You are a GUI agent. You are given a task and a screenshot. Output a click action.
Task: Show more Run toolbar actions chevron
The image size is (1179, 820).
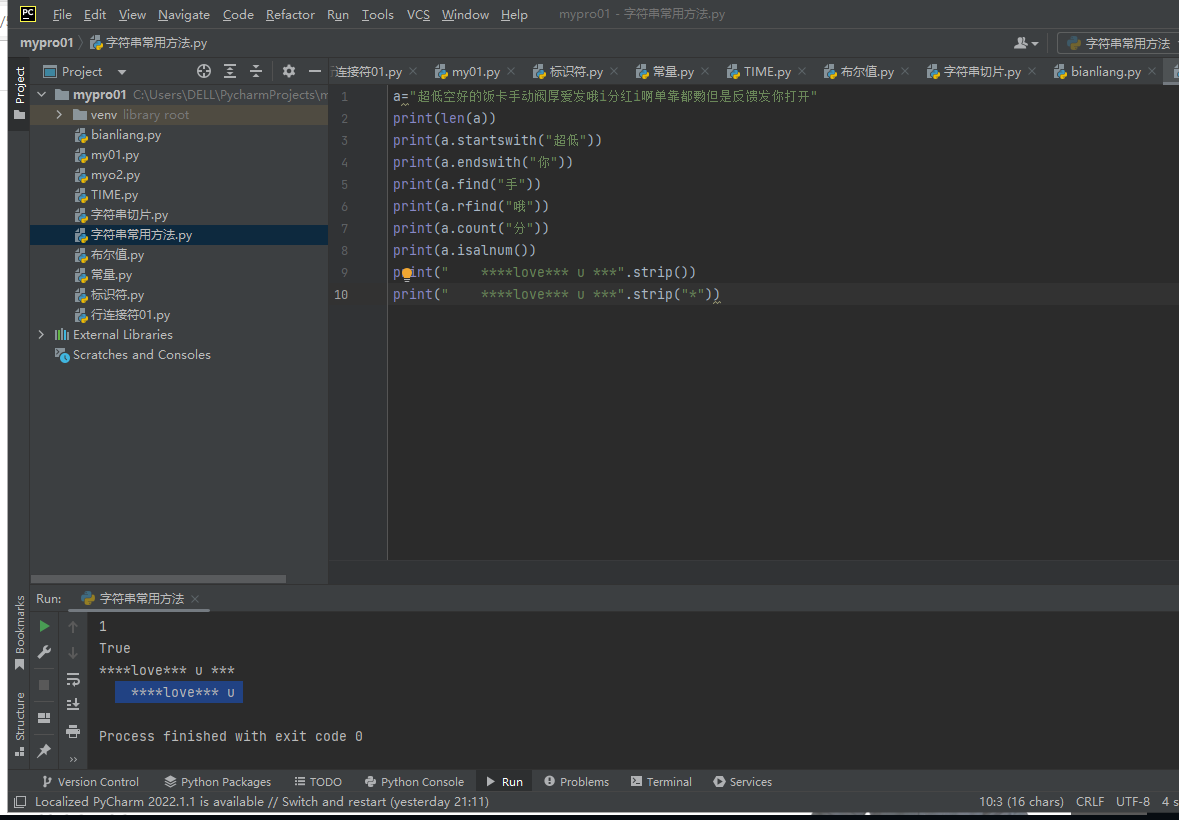[x=73, y=759]
